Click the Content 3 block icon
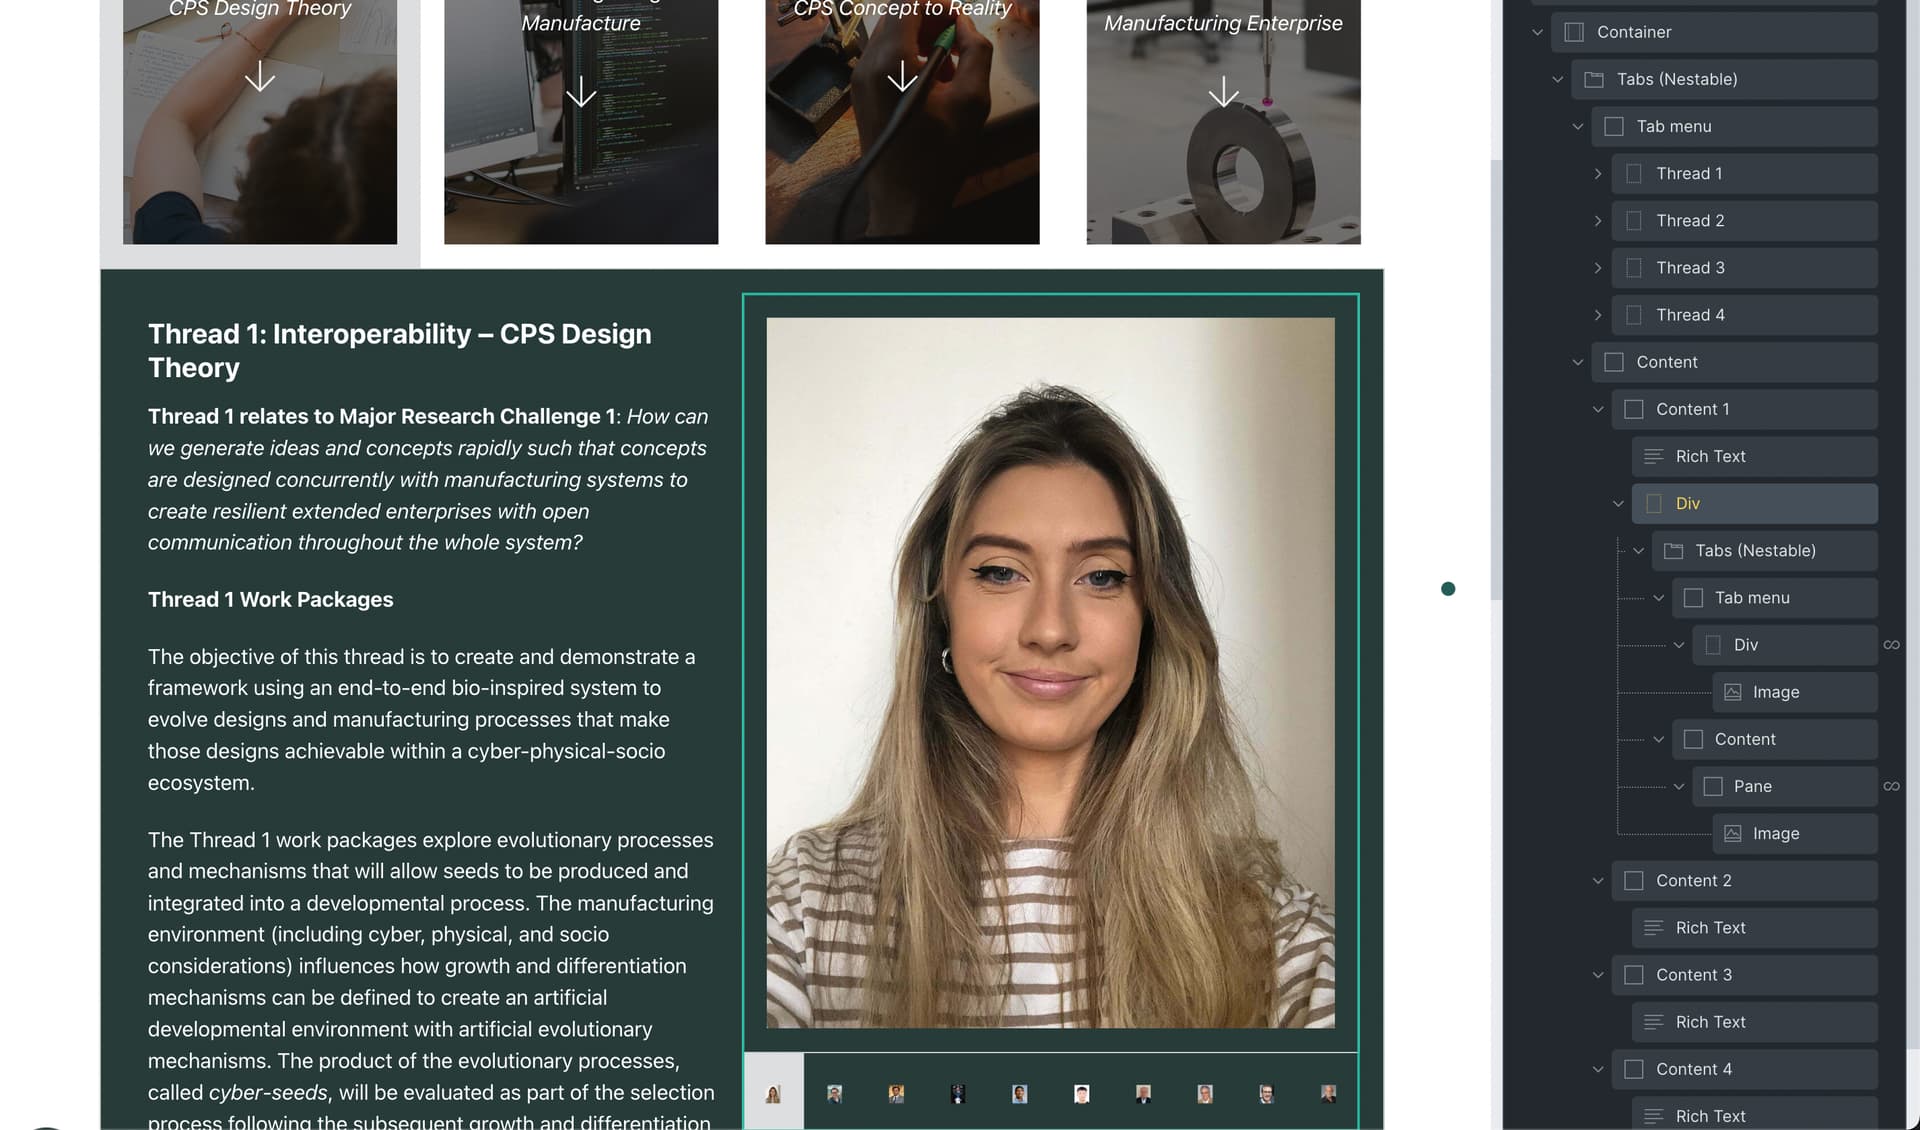This screenshot has width=1920, height=1130. [1633, 975]
